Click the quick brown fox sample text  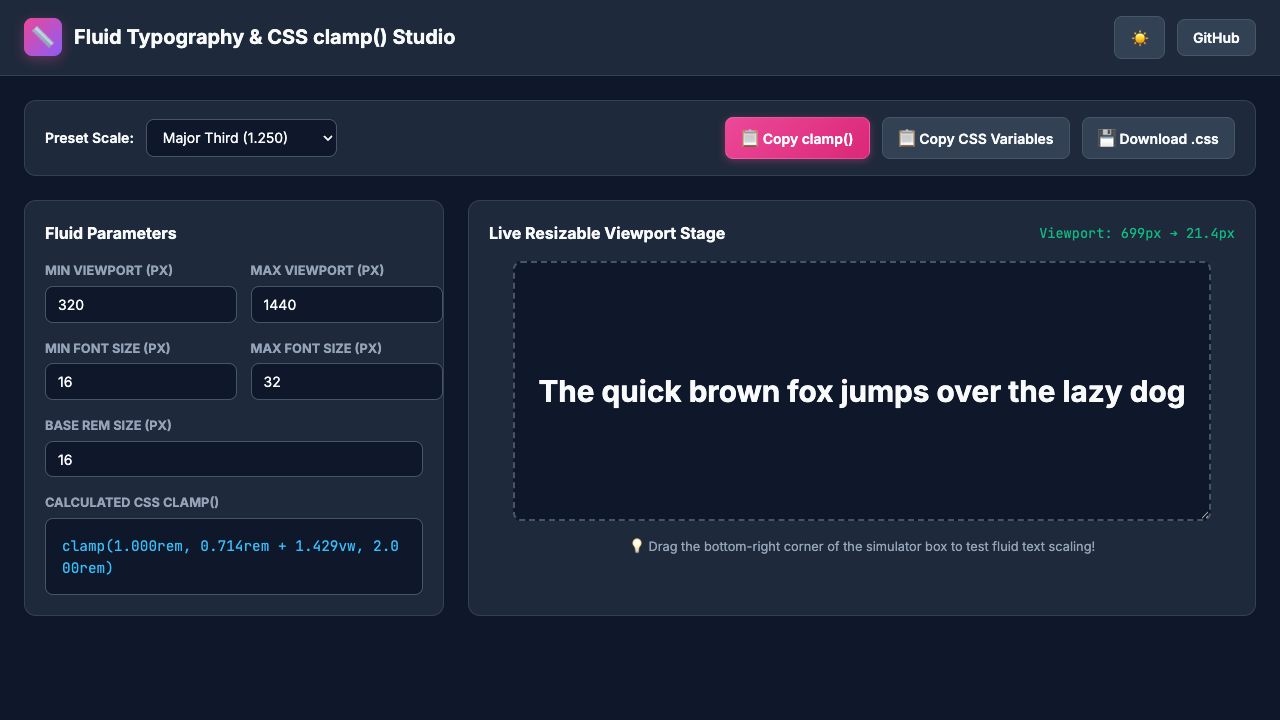862,391
